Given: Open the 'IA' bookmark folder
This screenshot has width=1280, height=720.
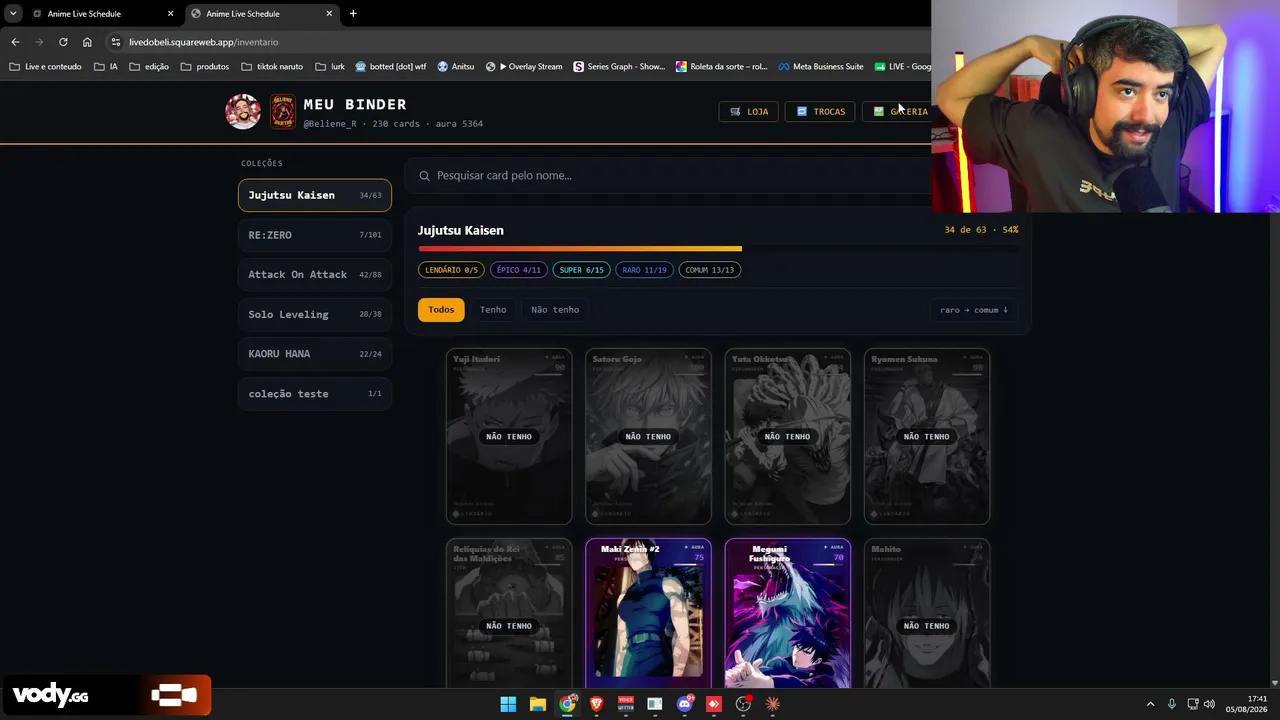Looking at the screenshot, I should [105, 67].
